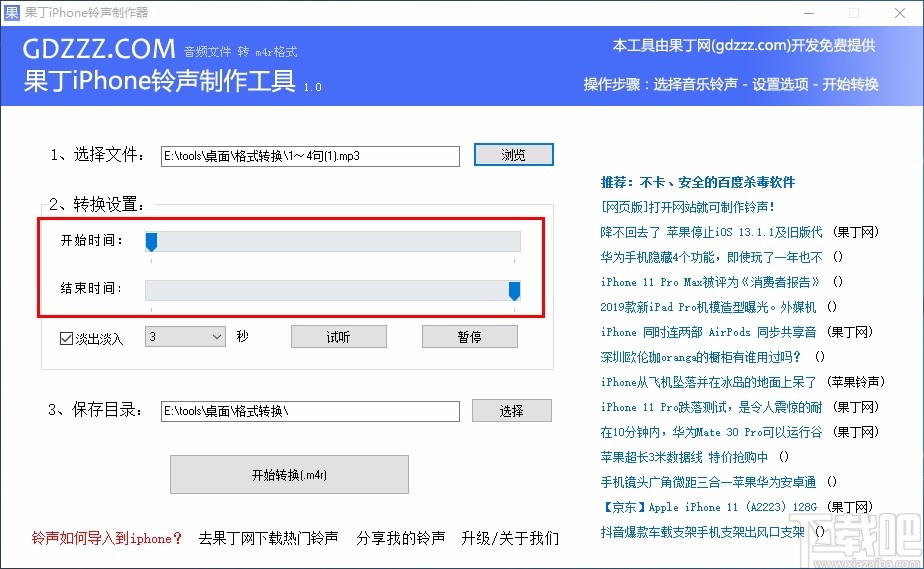
Task: Click the 暂停 pause button
Action: point(470,337)
